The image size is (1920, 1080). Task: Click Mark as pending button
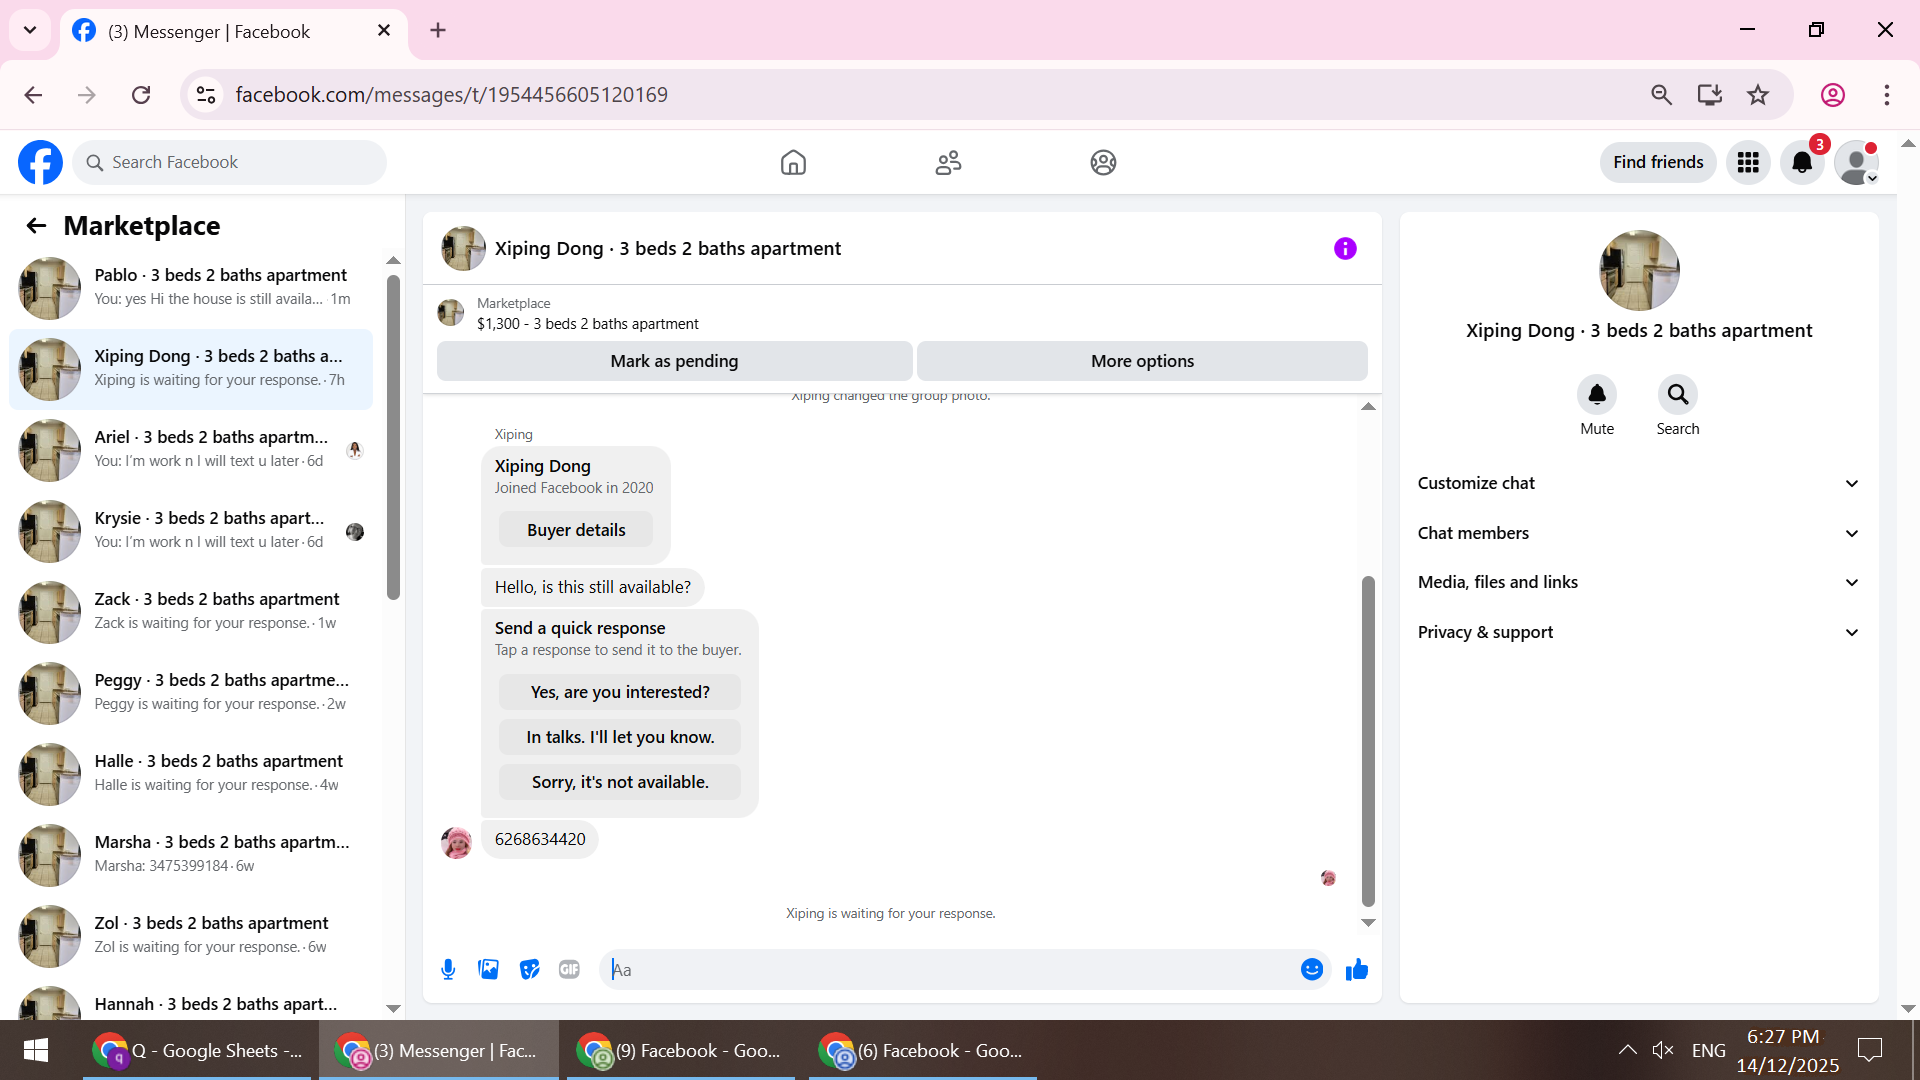pos(674,361)
